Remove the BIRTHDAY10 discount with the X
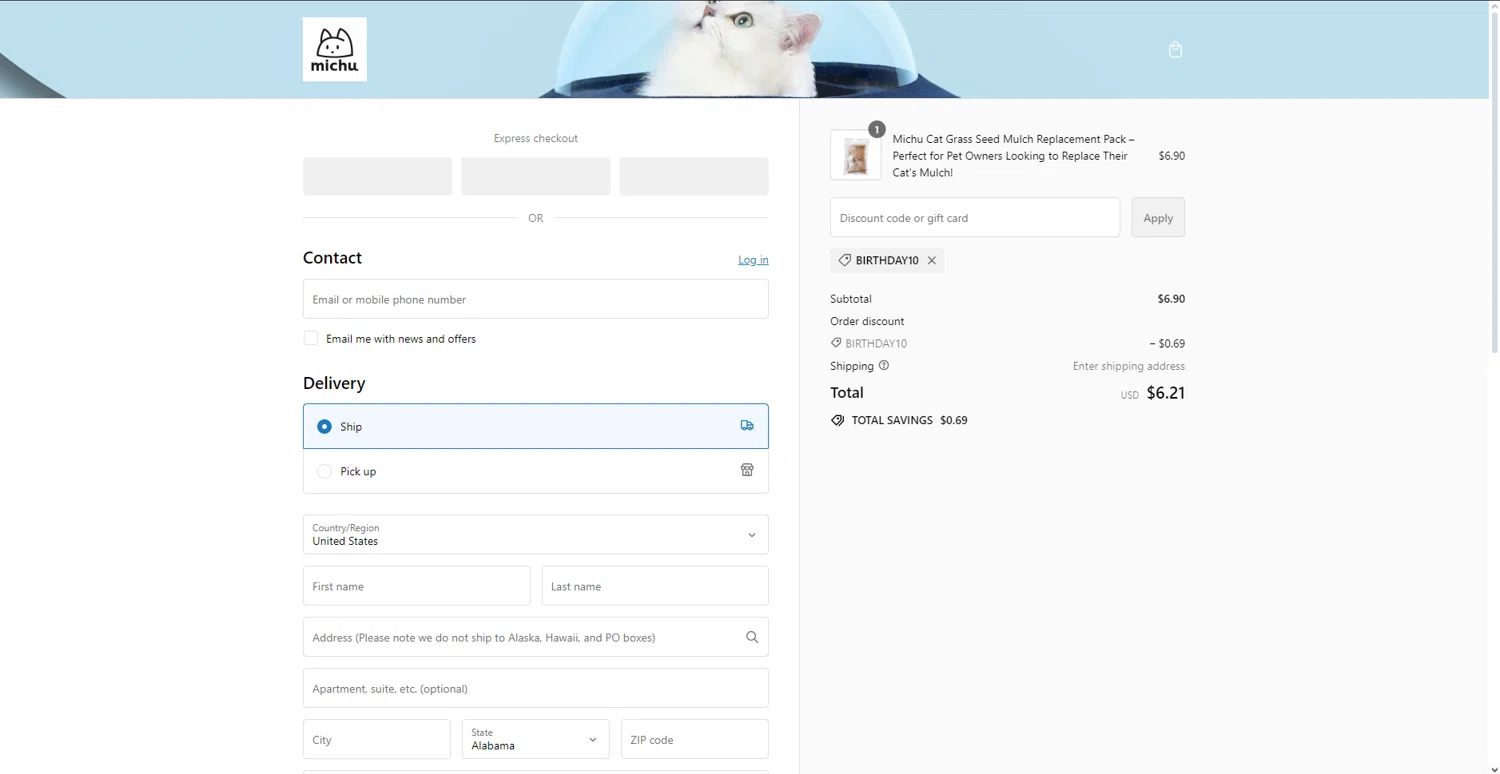Screen dimensions: 1500x774 point(932,260)
